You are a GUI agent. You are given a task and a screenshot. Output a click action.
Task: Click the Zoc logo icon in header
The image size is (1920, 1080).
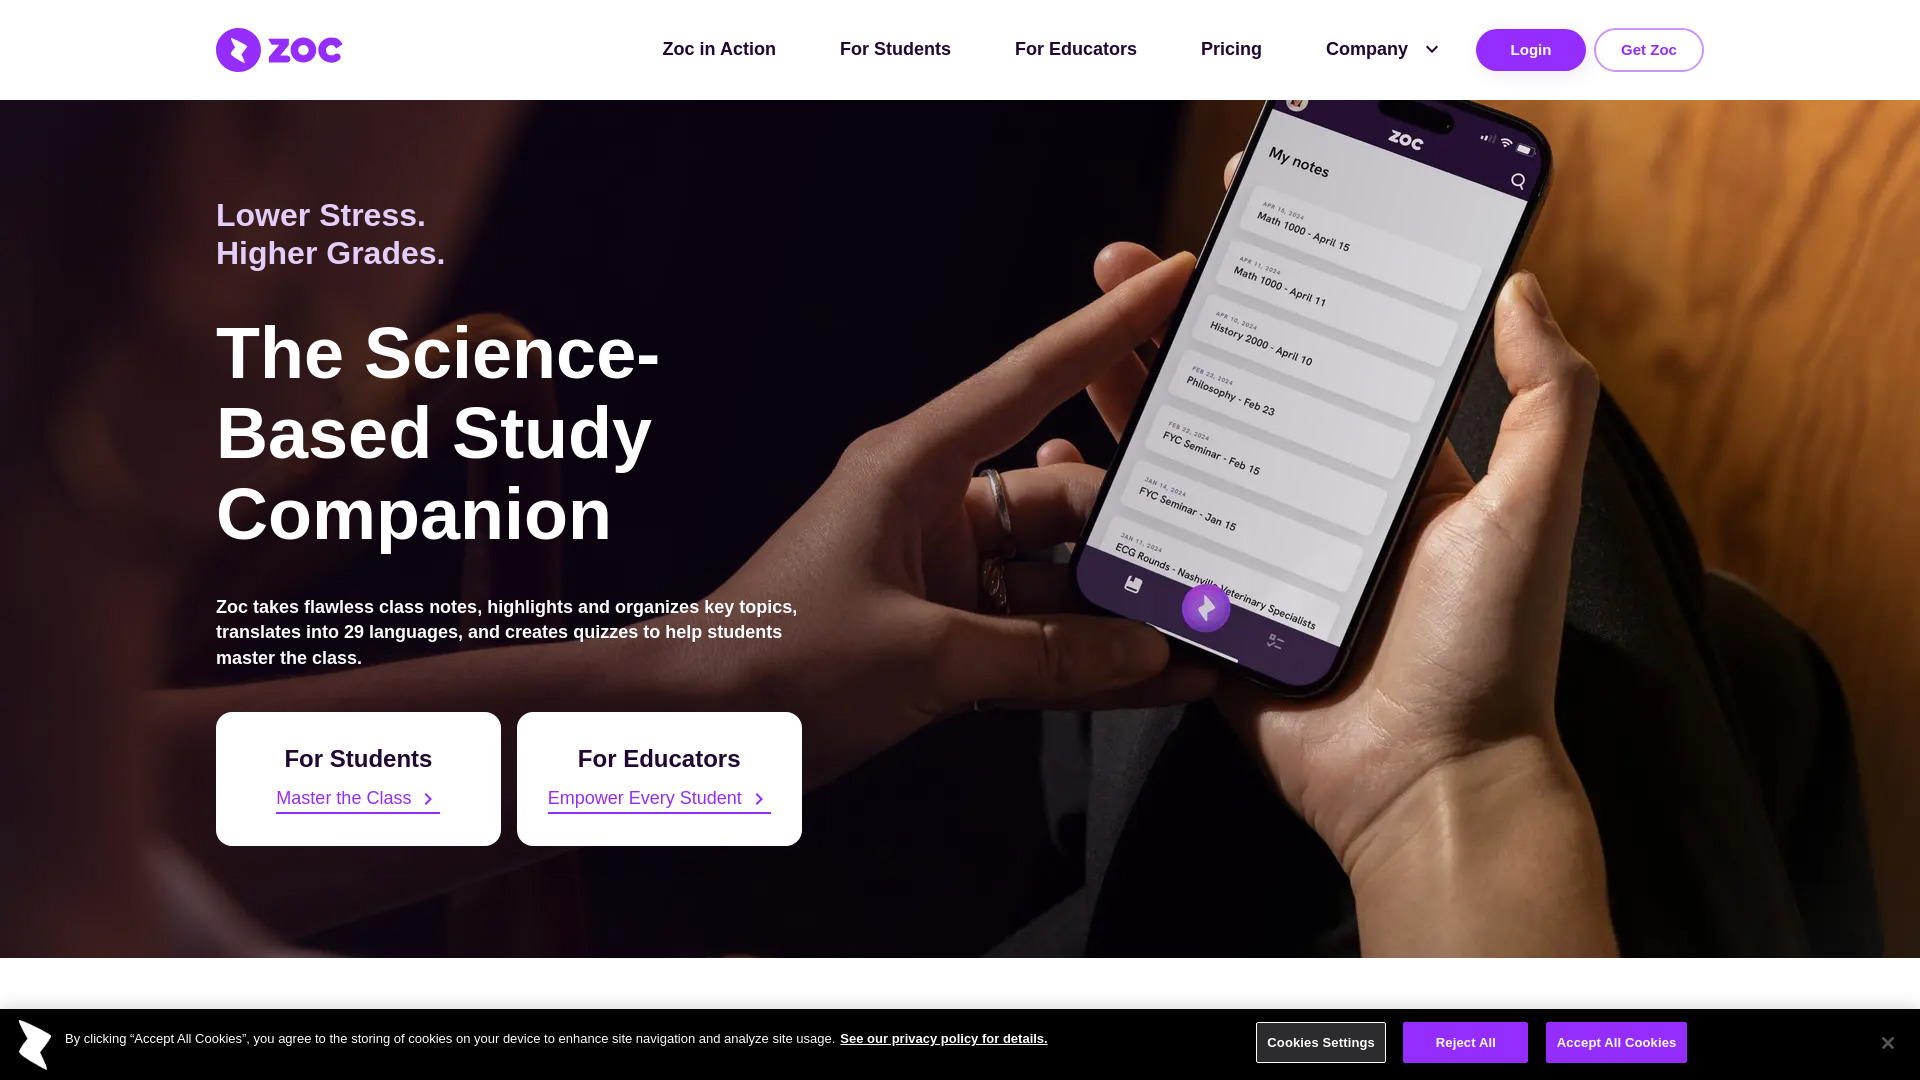[x=237, y=50]
